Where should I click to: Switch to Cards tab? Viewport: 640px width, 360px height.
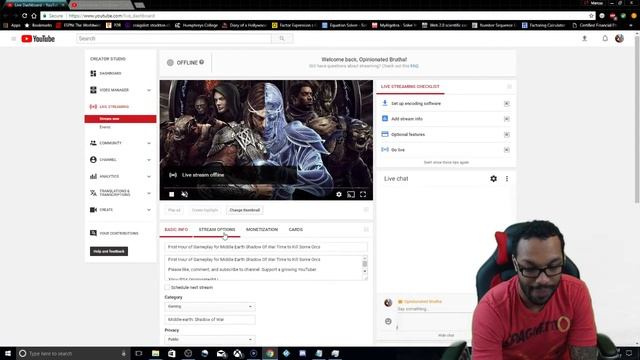[296, 230]
